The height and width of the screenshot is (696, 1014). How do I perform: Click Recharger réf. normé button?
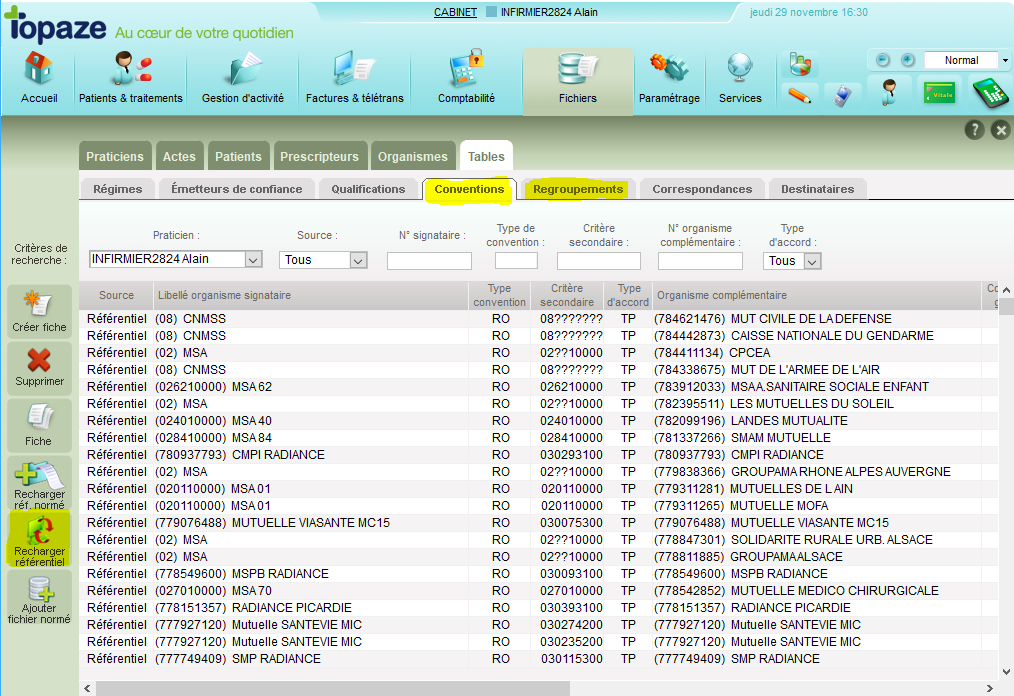(x=39, y=483)
